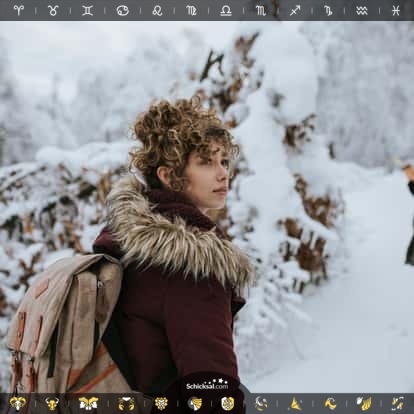Click the Aries glyph in top bar
The image size is (414, 414).
tap(18, 10)
